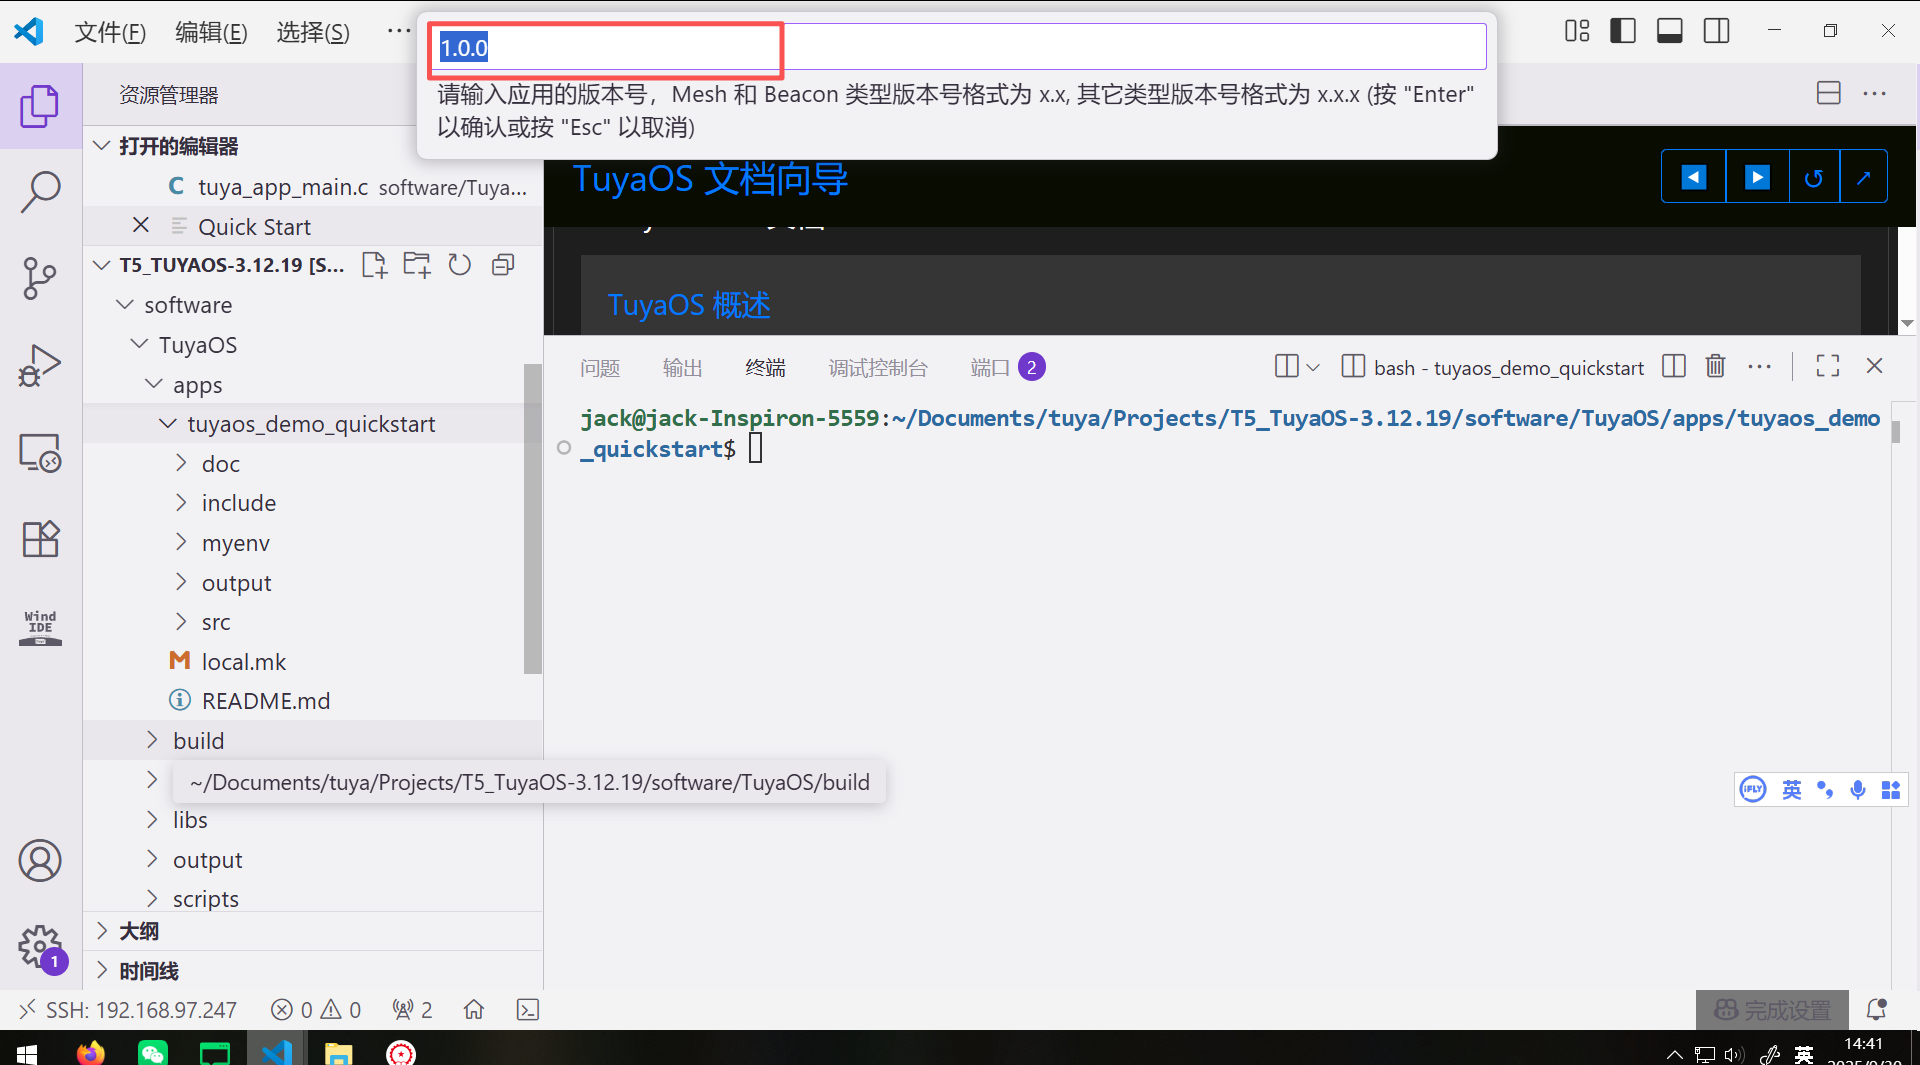Open the Explorer view in activity bar
The height and width of the screenshot is (1065, 1920).
[40, 106]
